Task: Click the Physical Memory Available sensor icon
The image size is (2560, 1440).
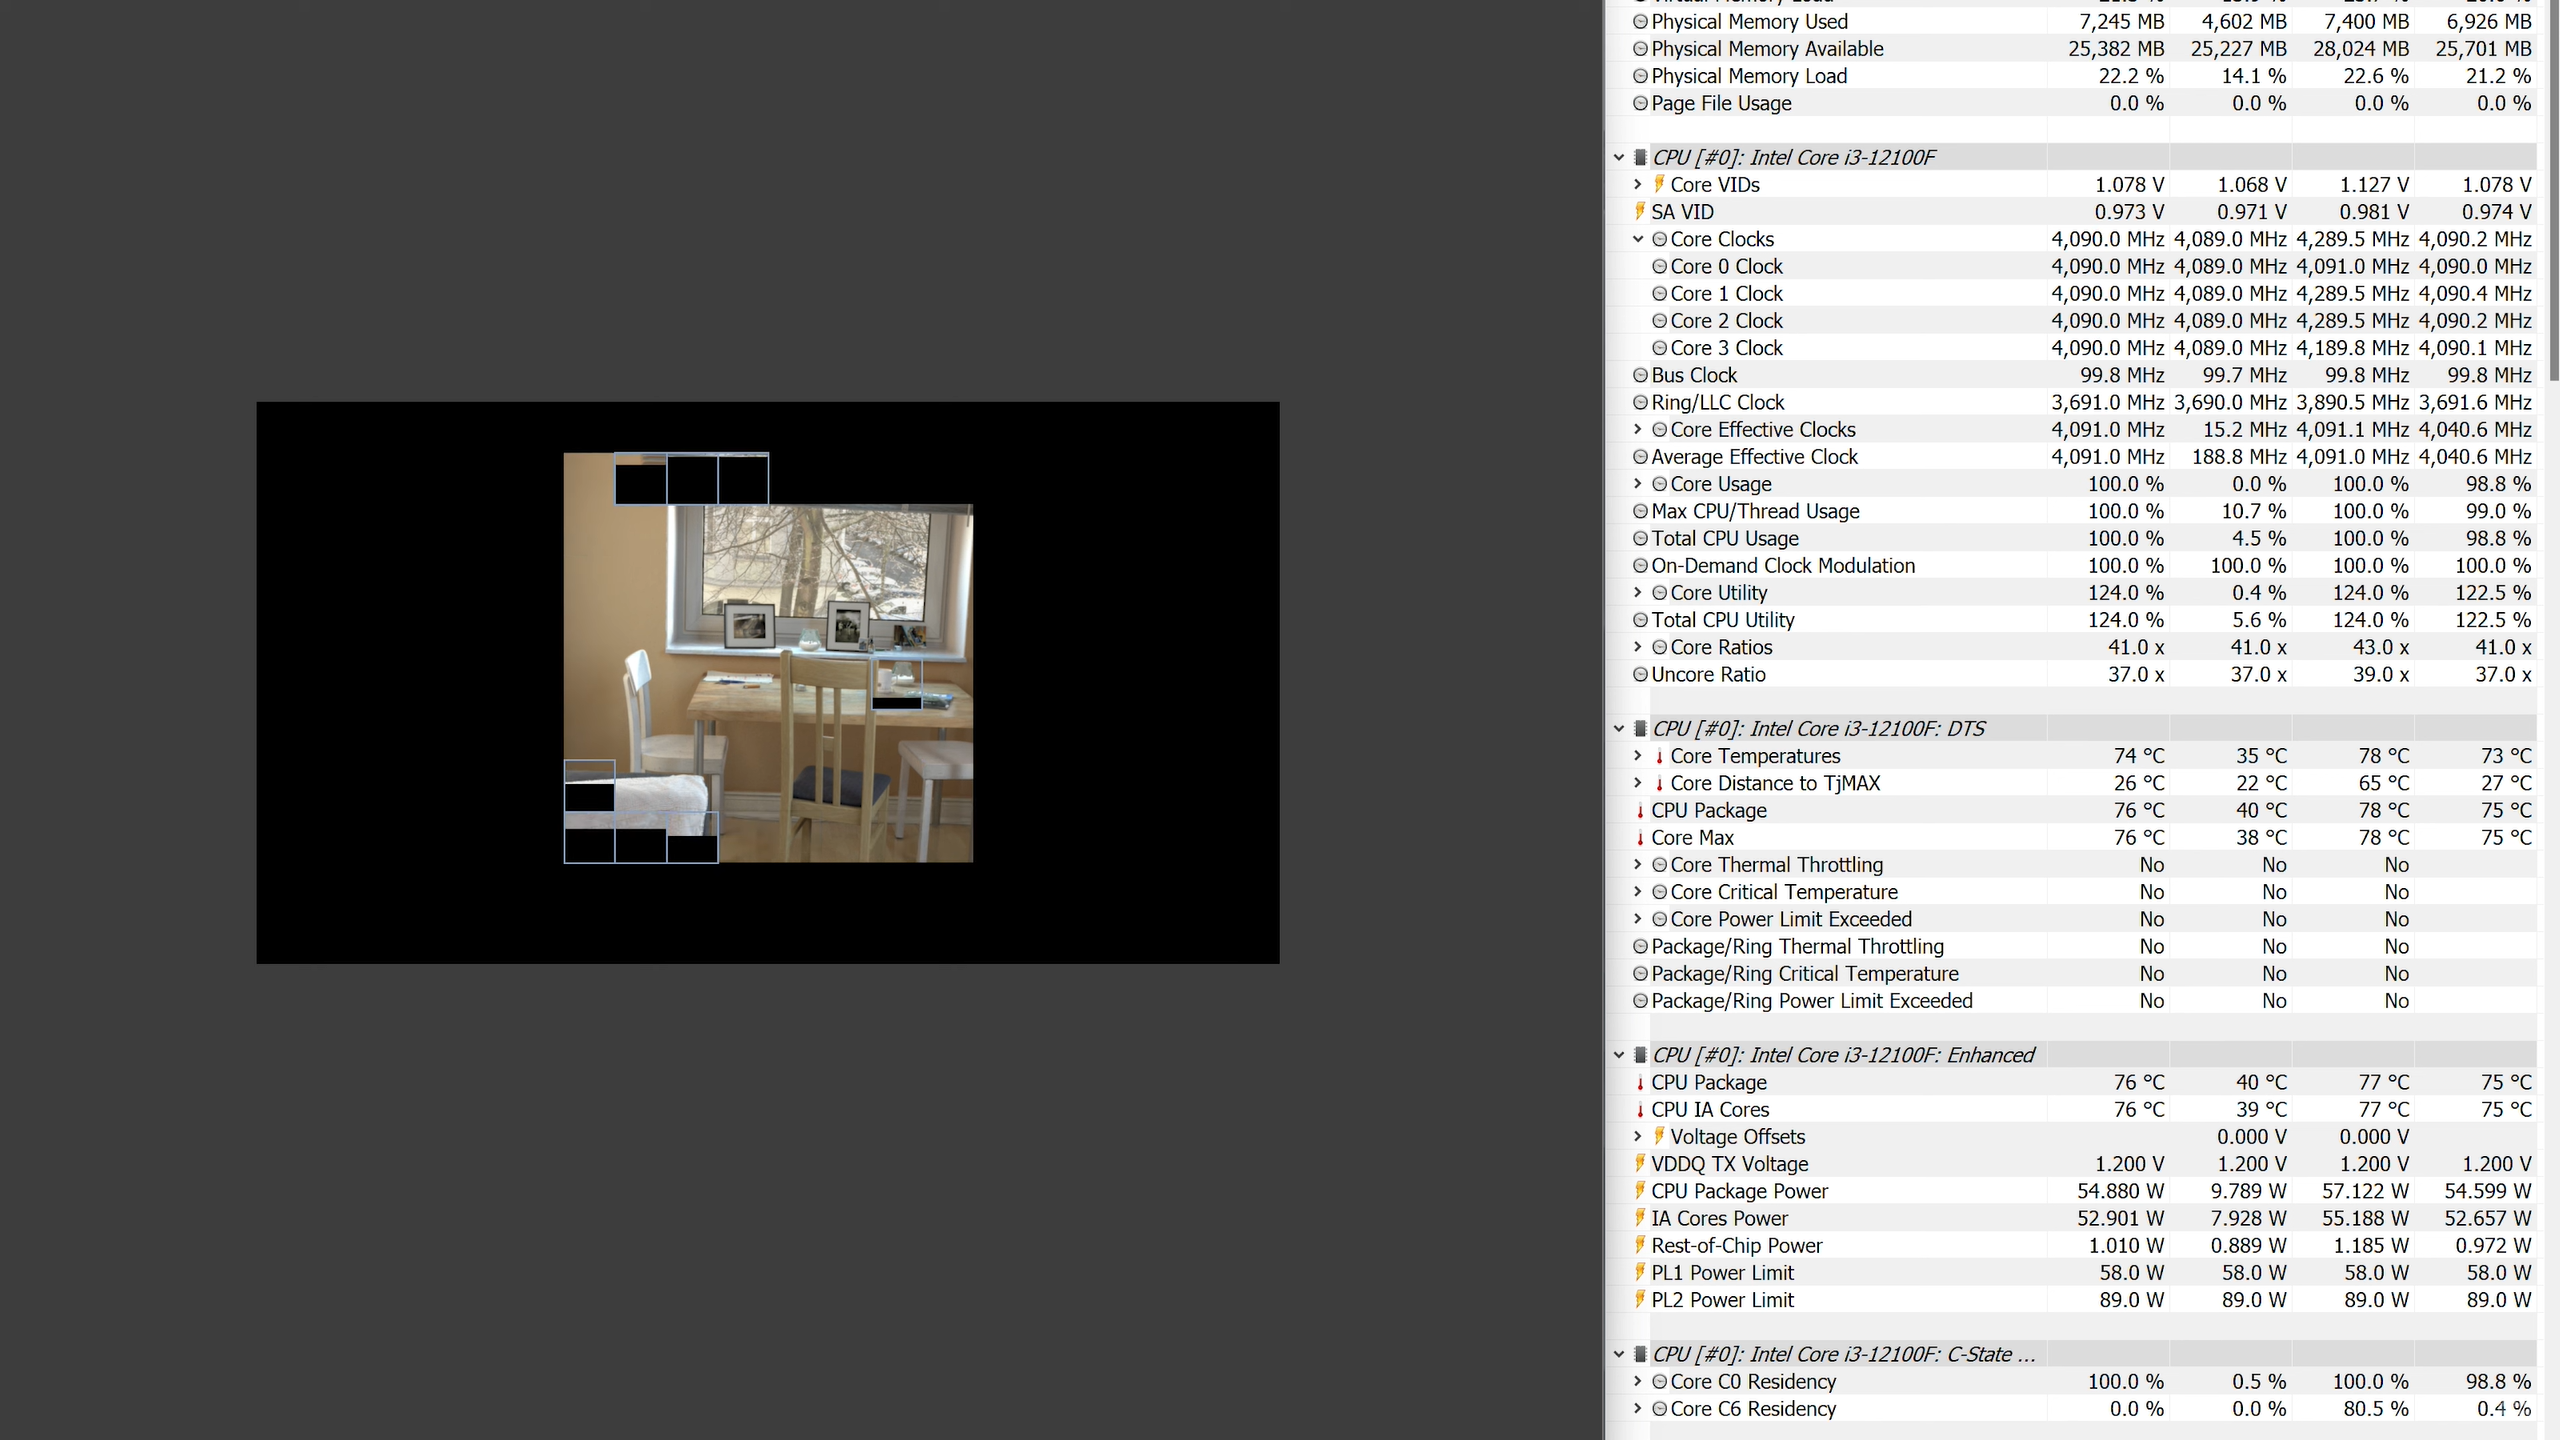Action: 1640,48
